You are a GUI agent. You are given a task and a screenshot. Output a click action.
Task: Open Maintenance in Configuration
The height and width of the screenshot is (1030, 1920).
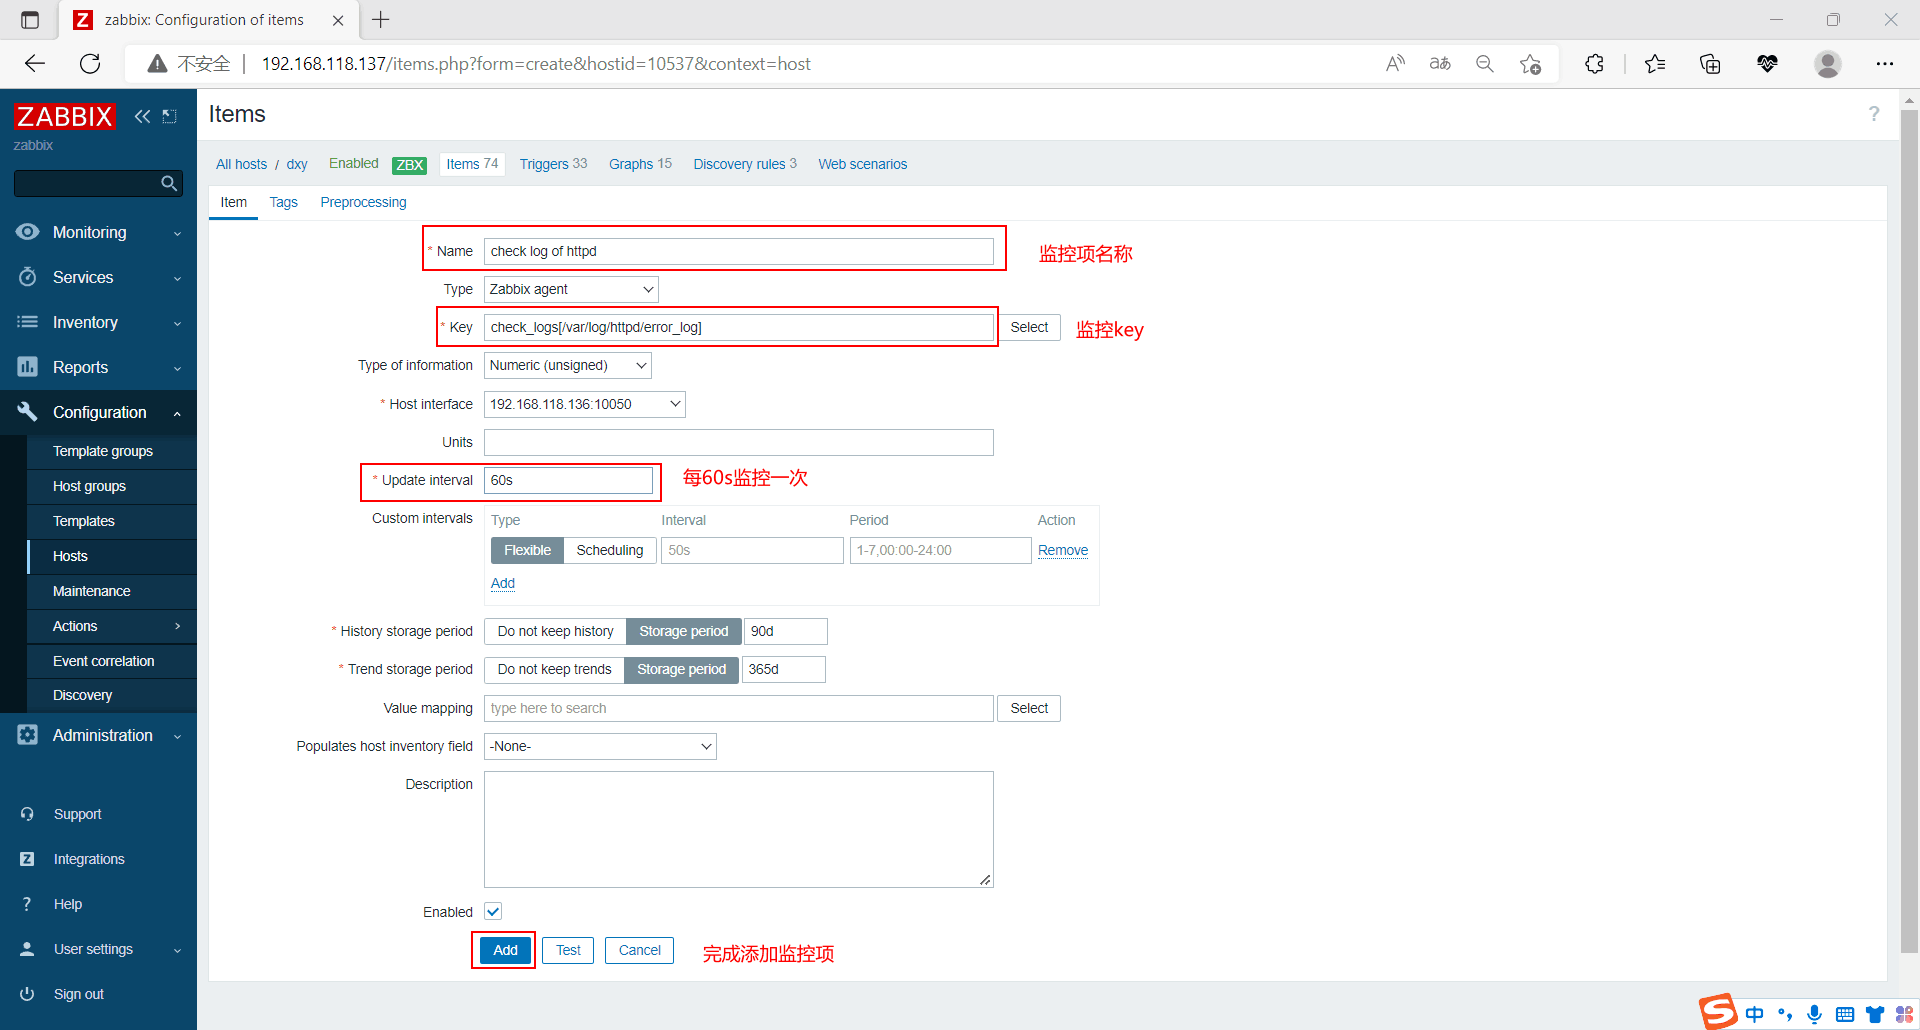coord(91,591)
